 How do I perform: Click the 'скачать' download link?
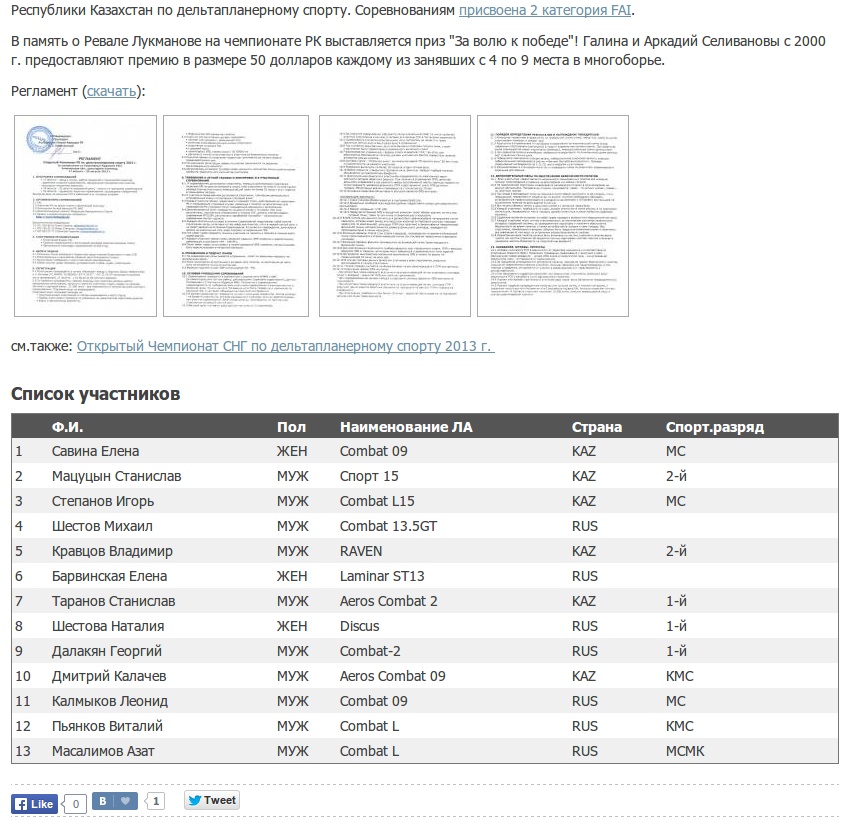pos(111,91)
